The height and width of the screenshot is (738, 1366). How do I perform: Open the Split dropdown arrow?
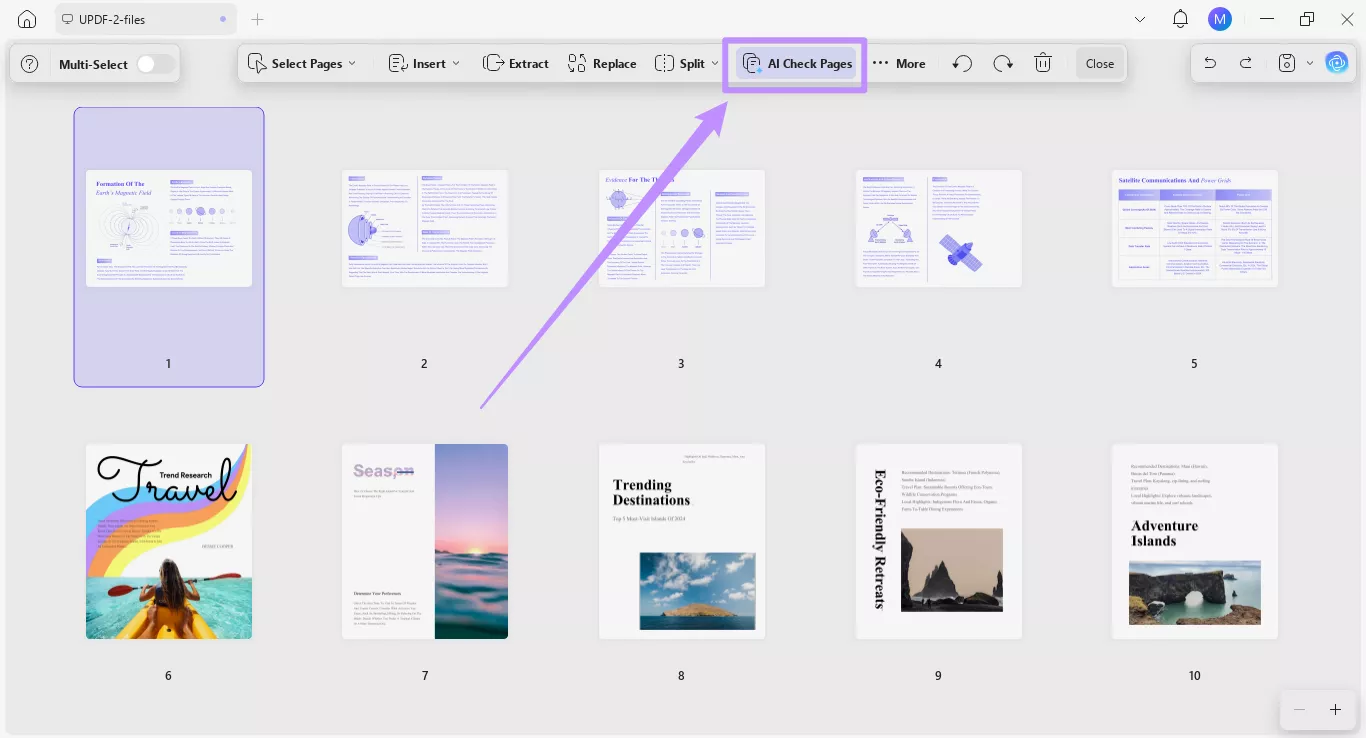pos(714,63)
